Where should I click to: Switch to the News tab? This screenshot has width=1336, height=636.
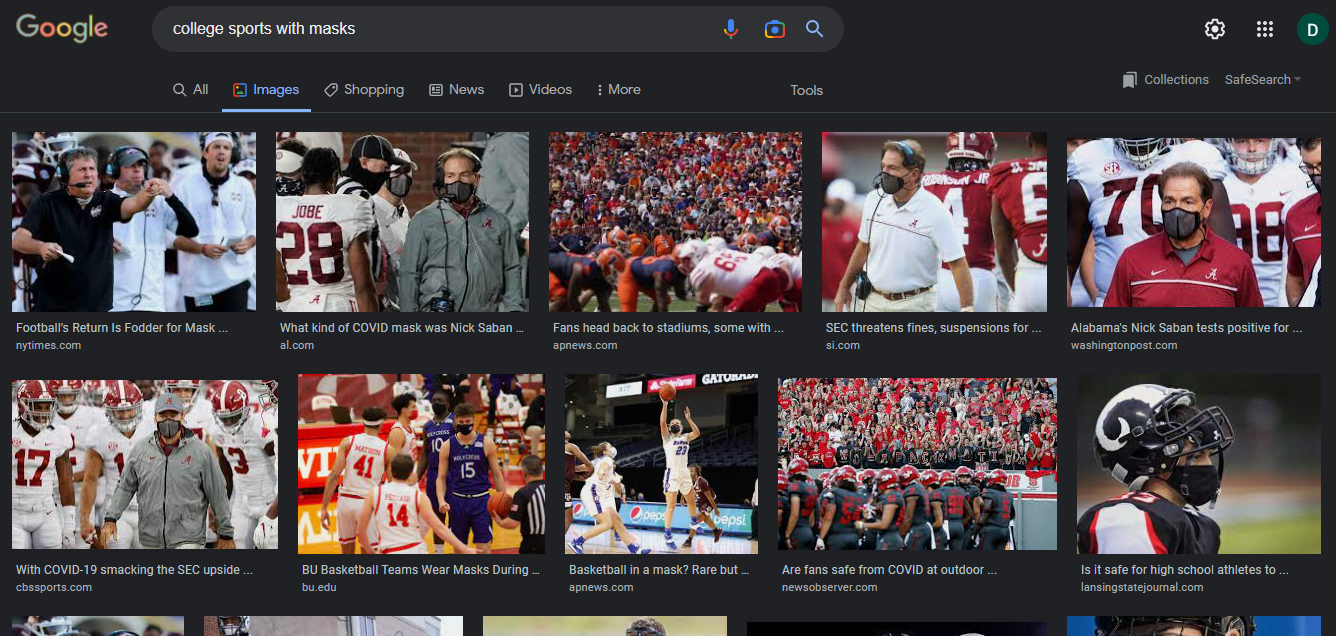tap(457, 90)
